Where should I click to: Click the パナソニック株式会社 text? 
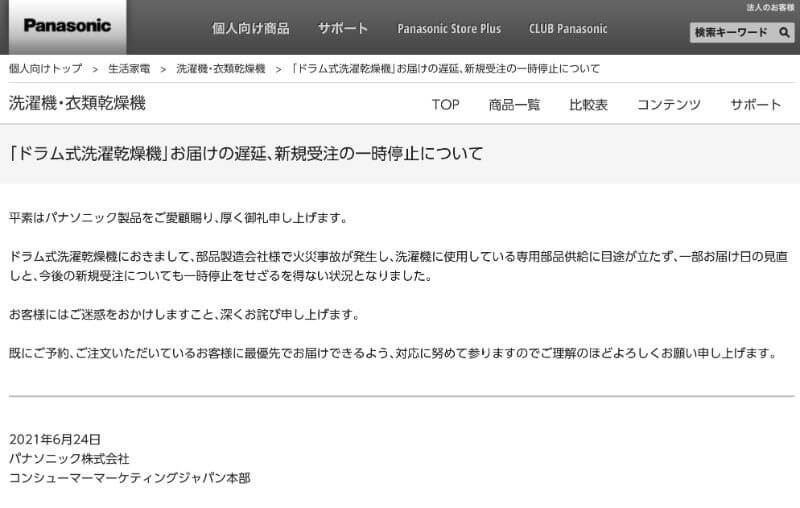click(69, 459)
